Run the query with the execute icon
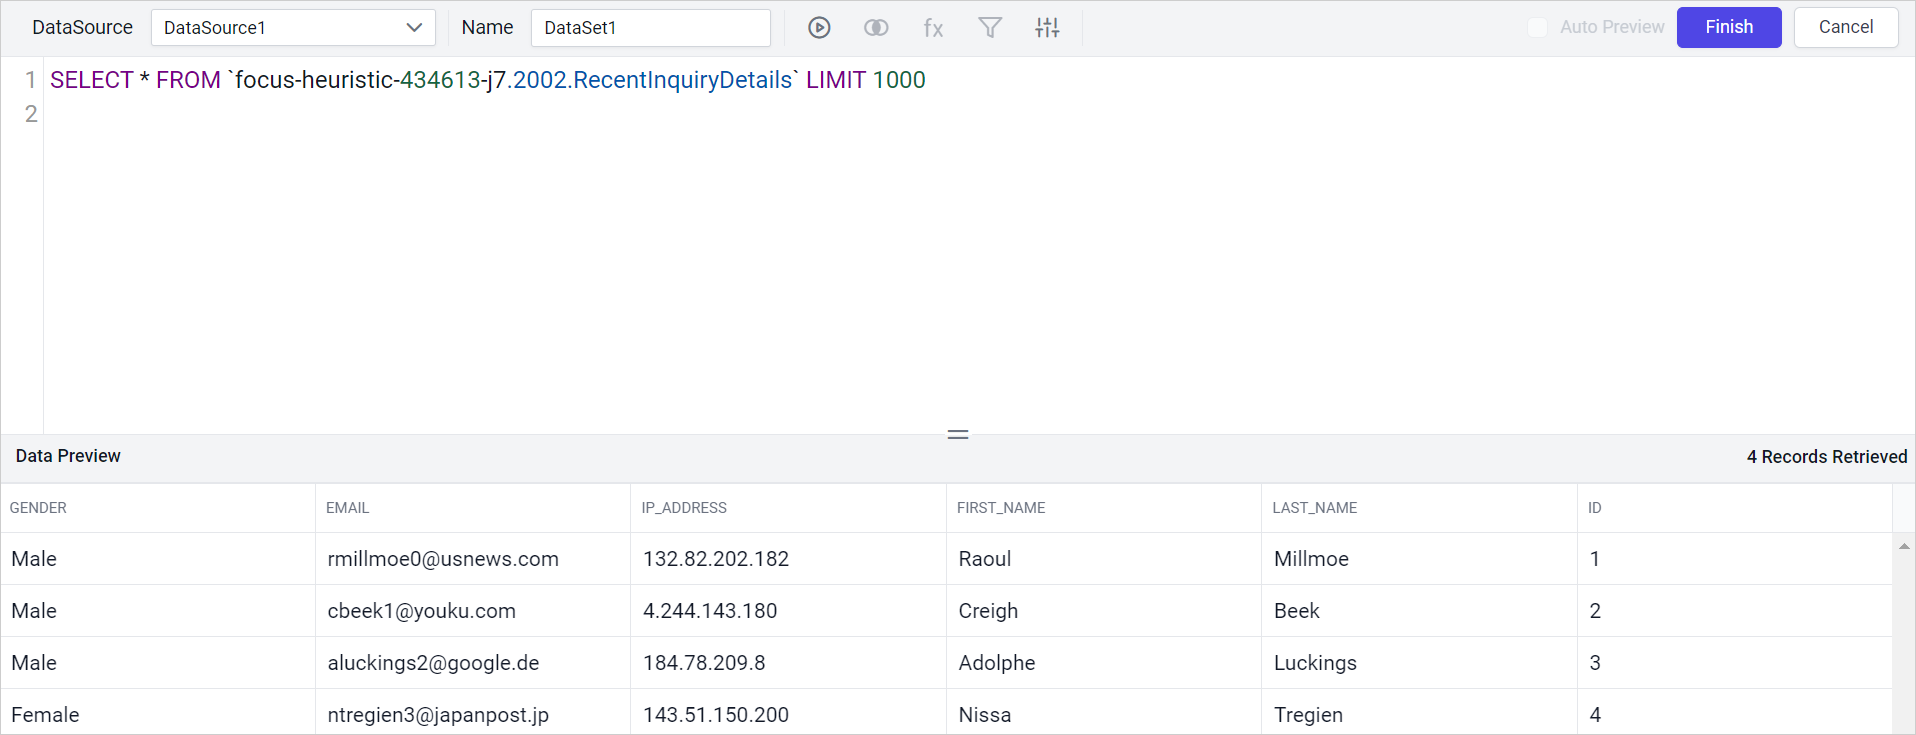The height and width of the screenshot is (735, 1916). pyautogui.click(x=819, y=28)
